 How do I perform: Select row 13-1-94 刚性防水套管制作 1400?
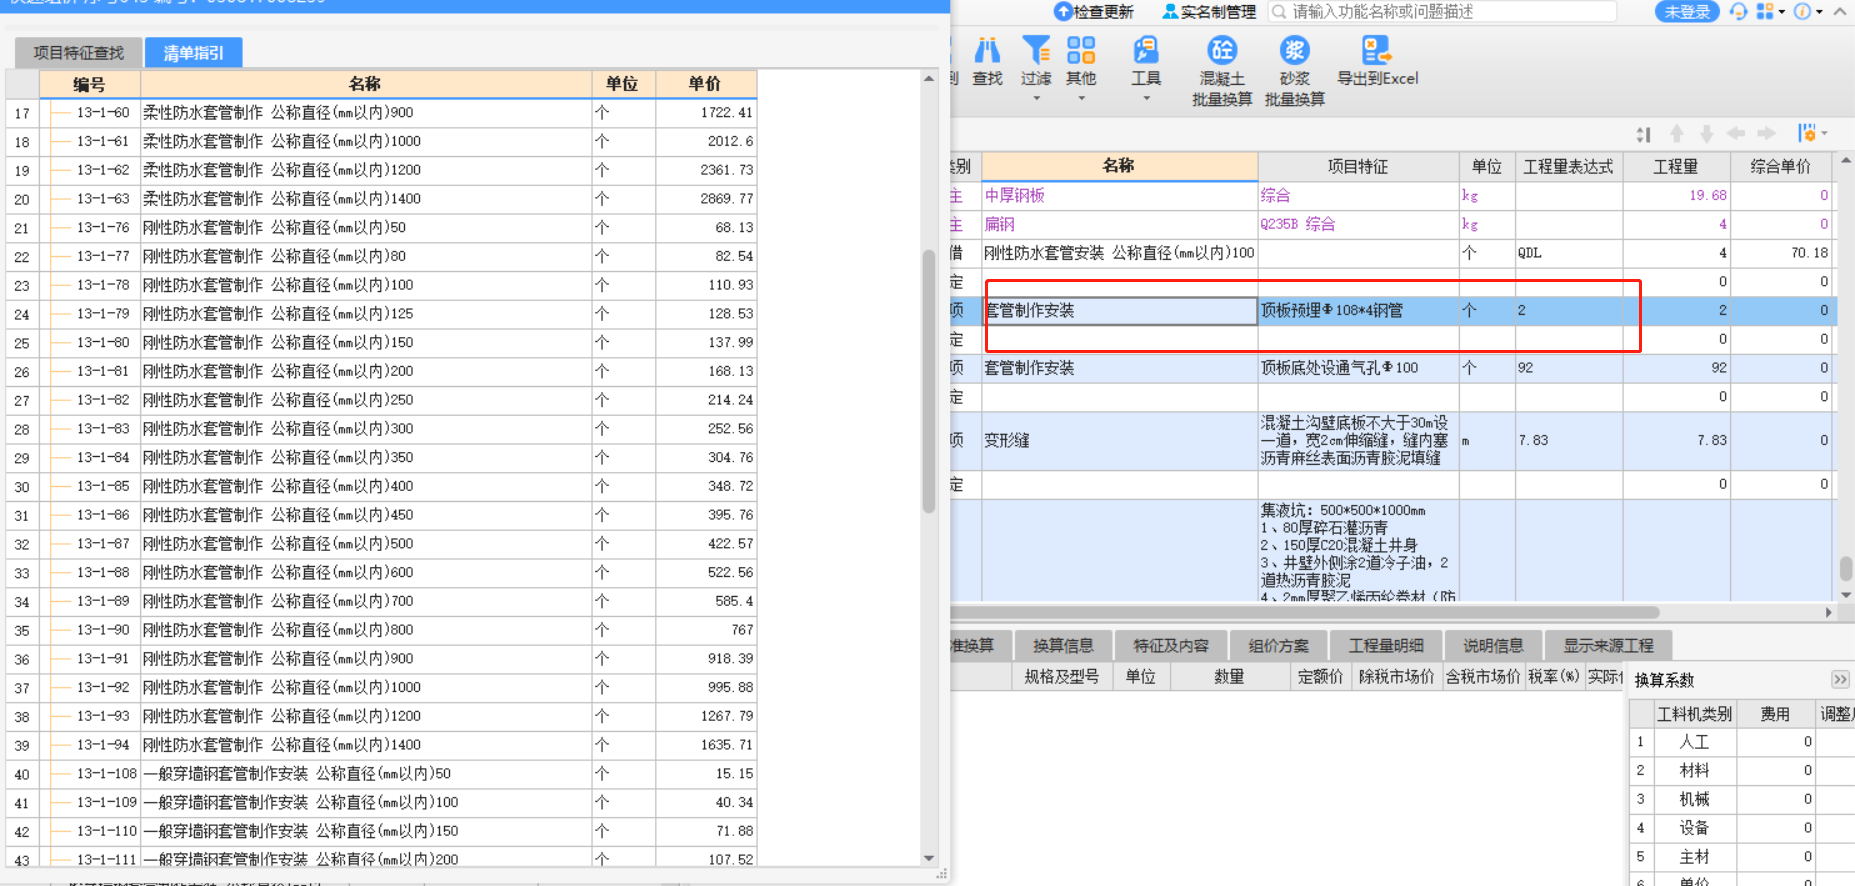[381, 745]
